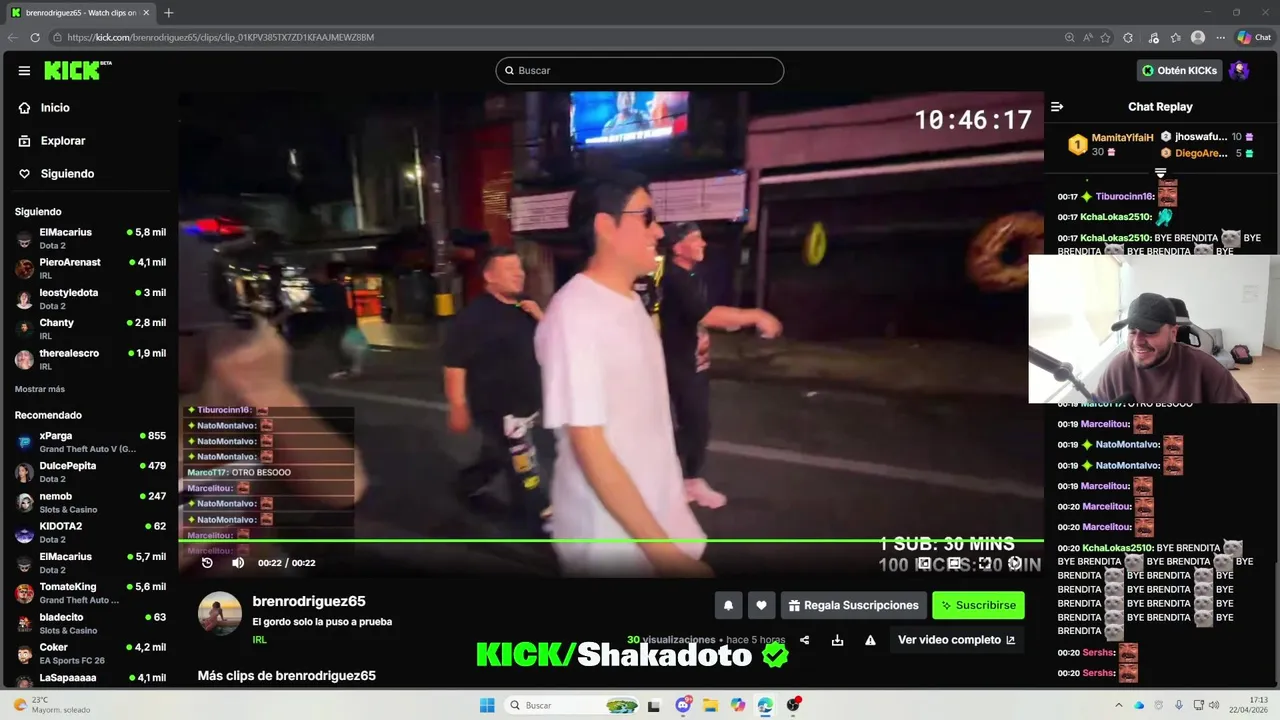Open the Kick hamburger sidebar menu

click(24, 71)
